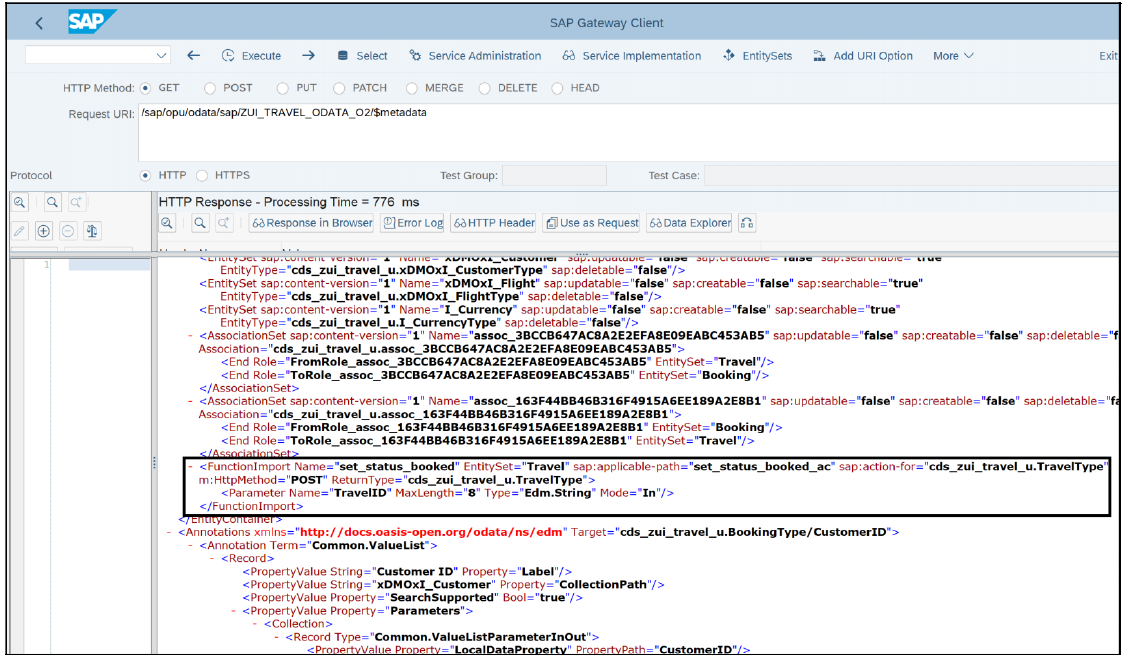Open the More dropdown menu
This screenshot has height=660, width=1128.
click(x=951, y=56)
